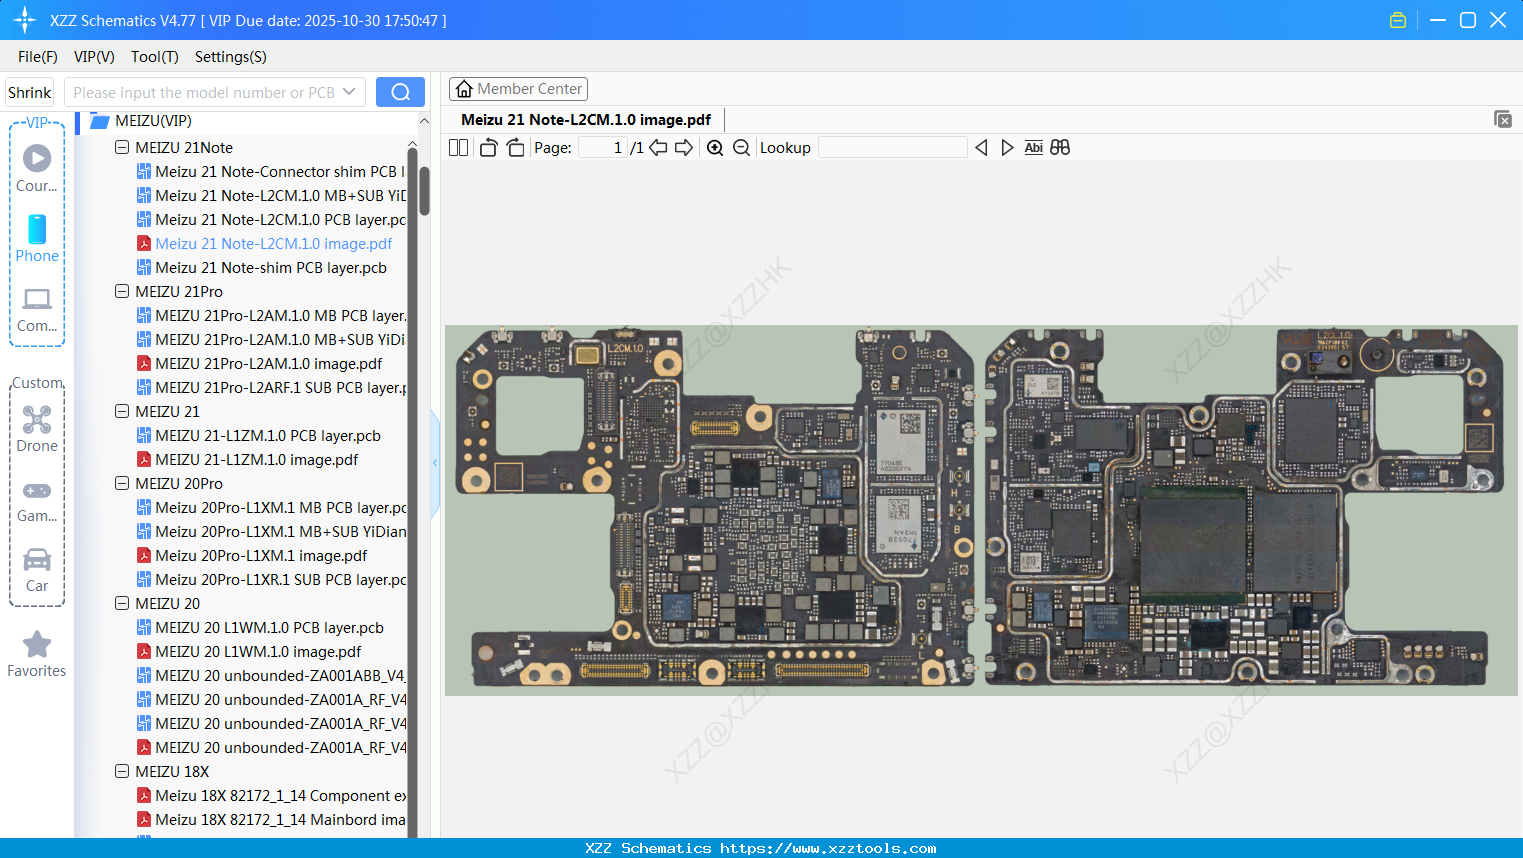Open Meizu 21 Note-shim PCB layer.pcb
The width and height of the screenshot is (1523, 858).
[x=262, y=267]
